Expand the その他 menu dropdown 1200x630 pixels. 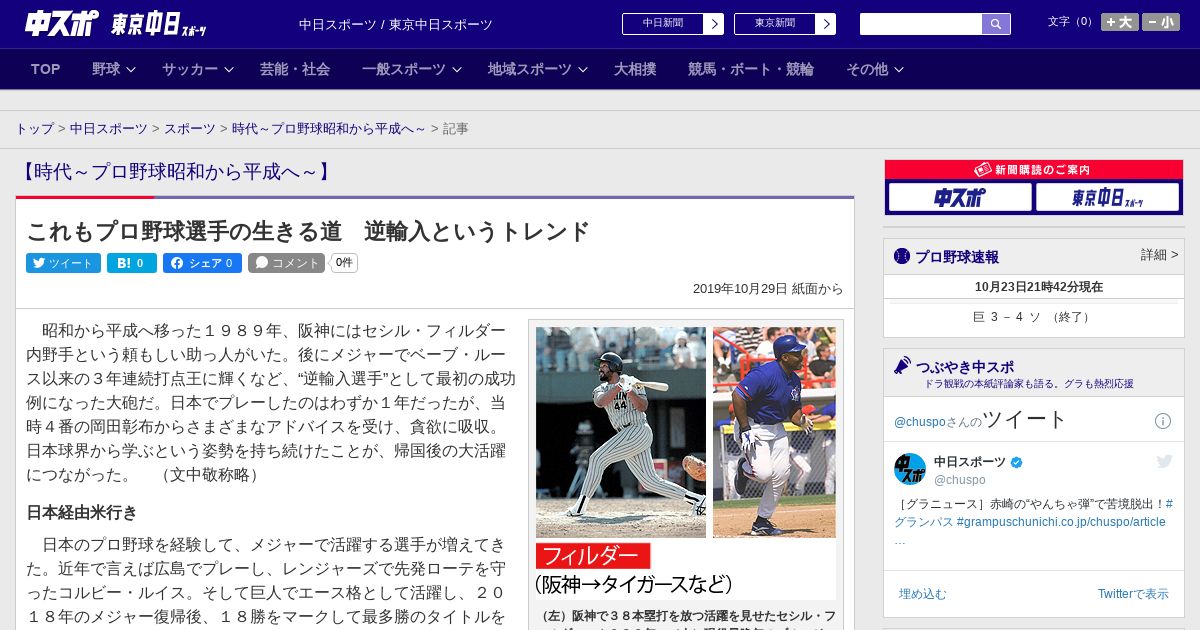coord(875,69)
